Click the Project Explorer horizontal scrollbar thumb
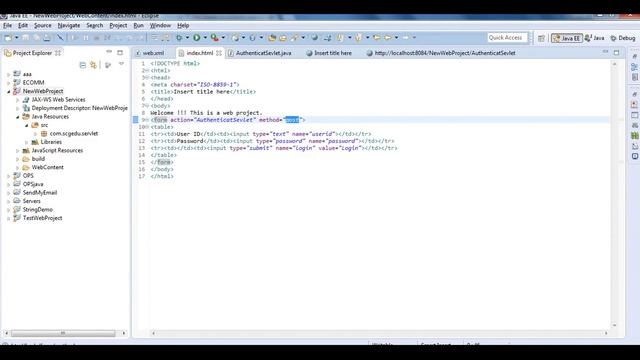The width and height of the screenshot is (640, 360). point(63,333)
